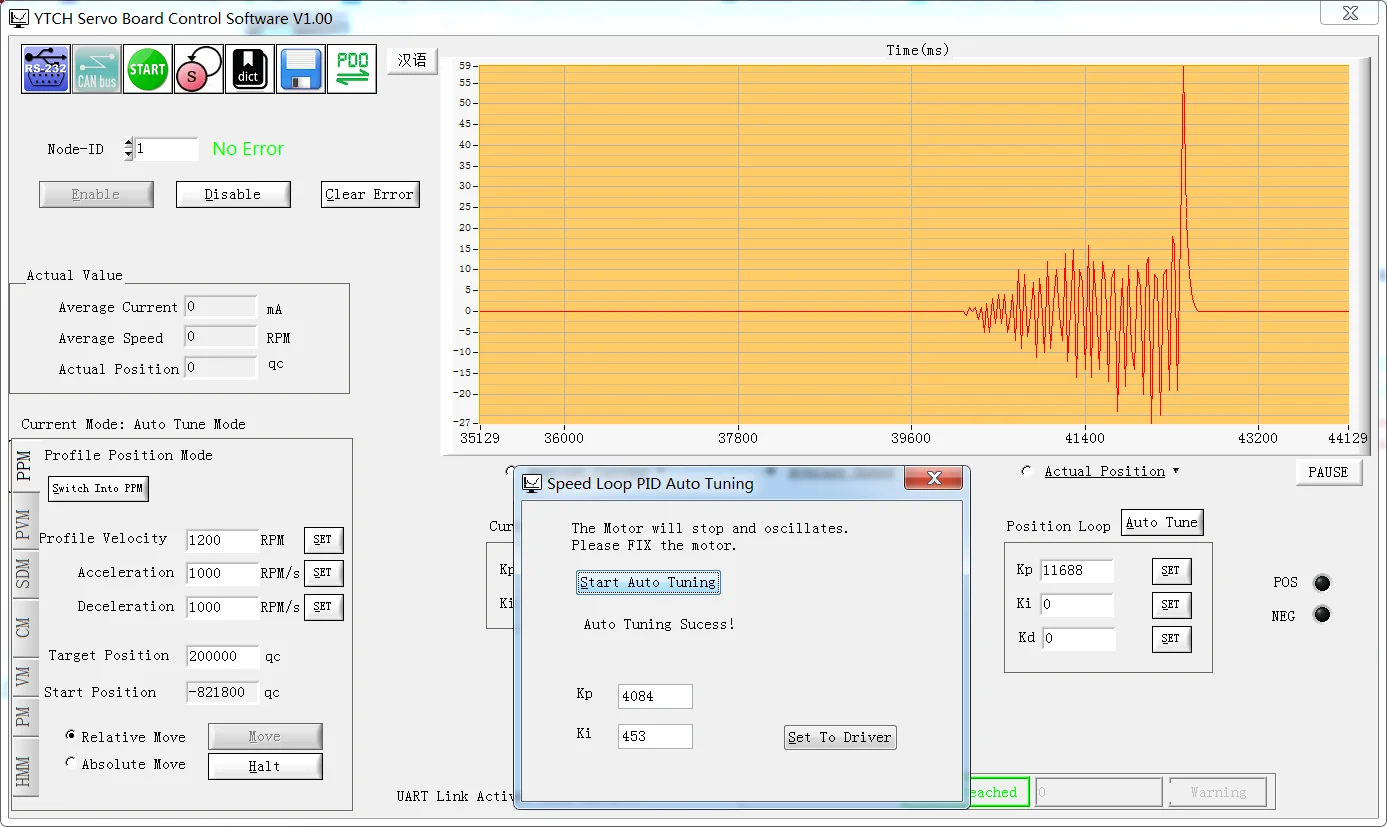1387x827 pixels.
Task: Open the PDO configuration icon
Action: [352, 69]
